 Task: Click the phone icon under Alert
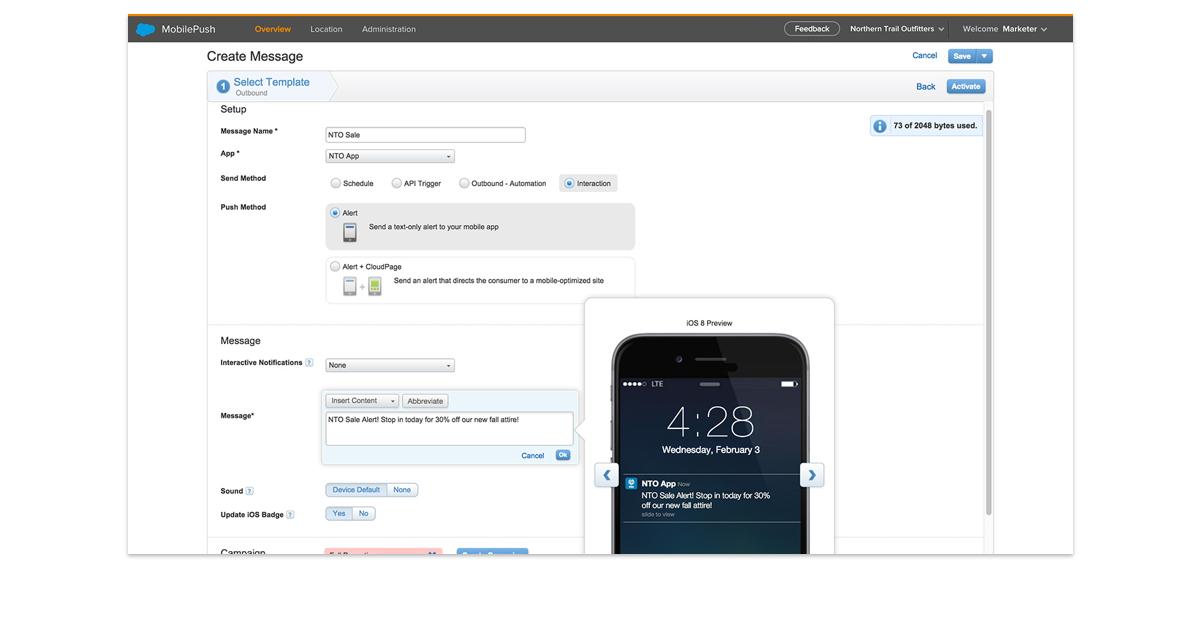click(x=350, y=232)
